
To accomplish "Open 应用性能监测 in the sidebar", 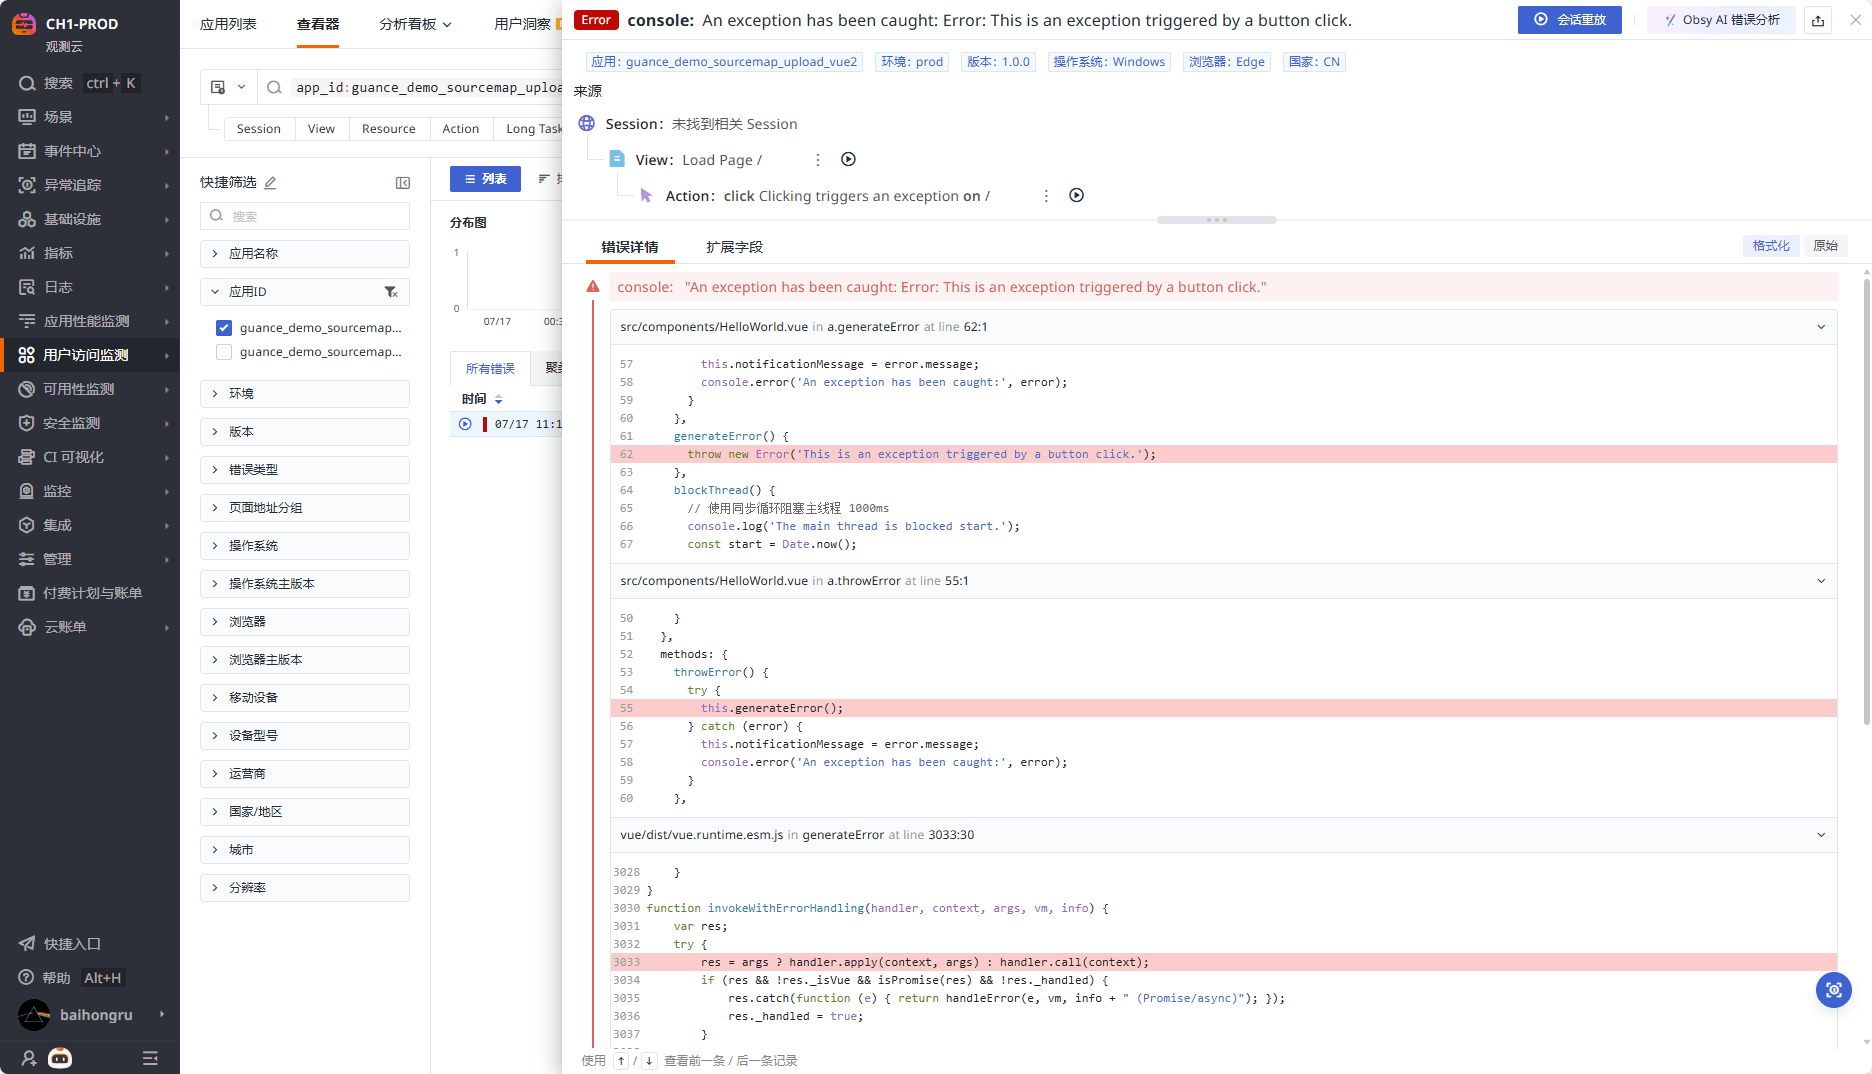I will tap(90, 321).
